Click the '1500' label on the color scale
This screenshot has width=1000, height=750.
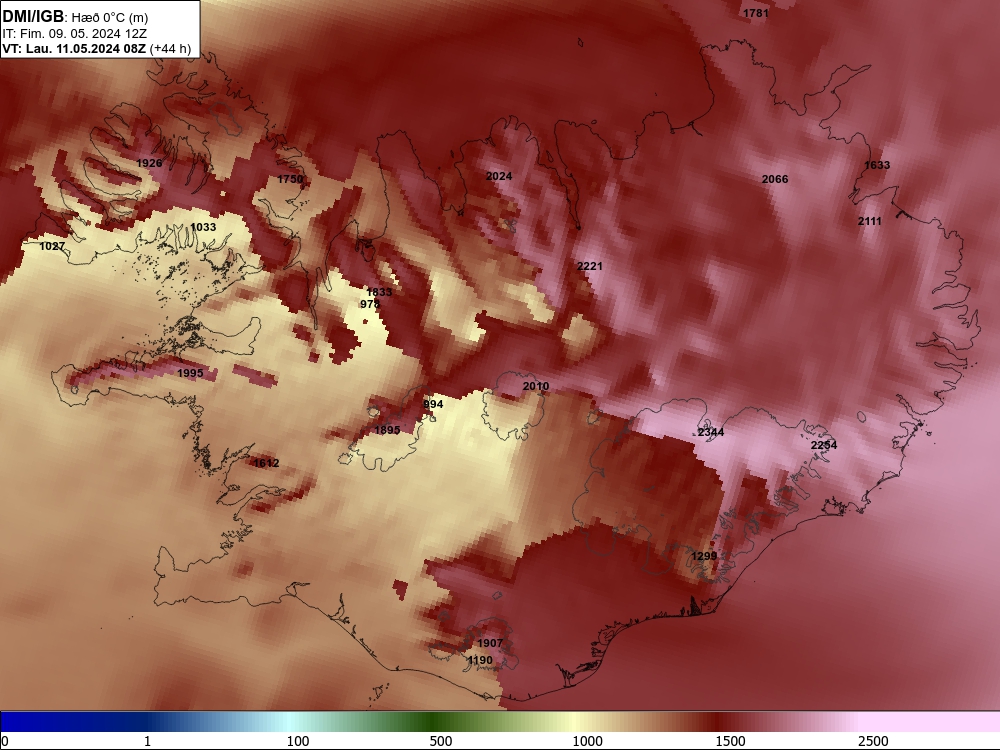tap(730, 741)
